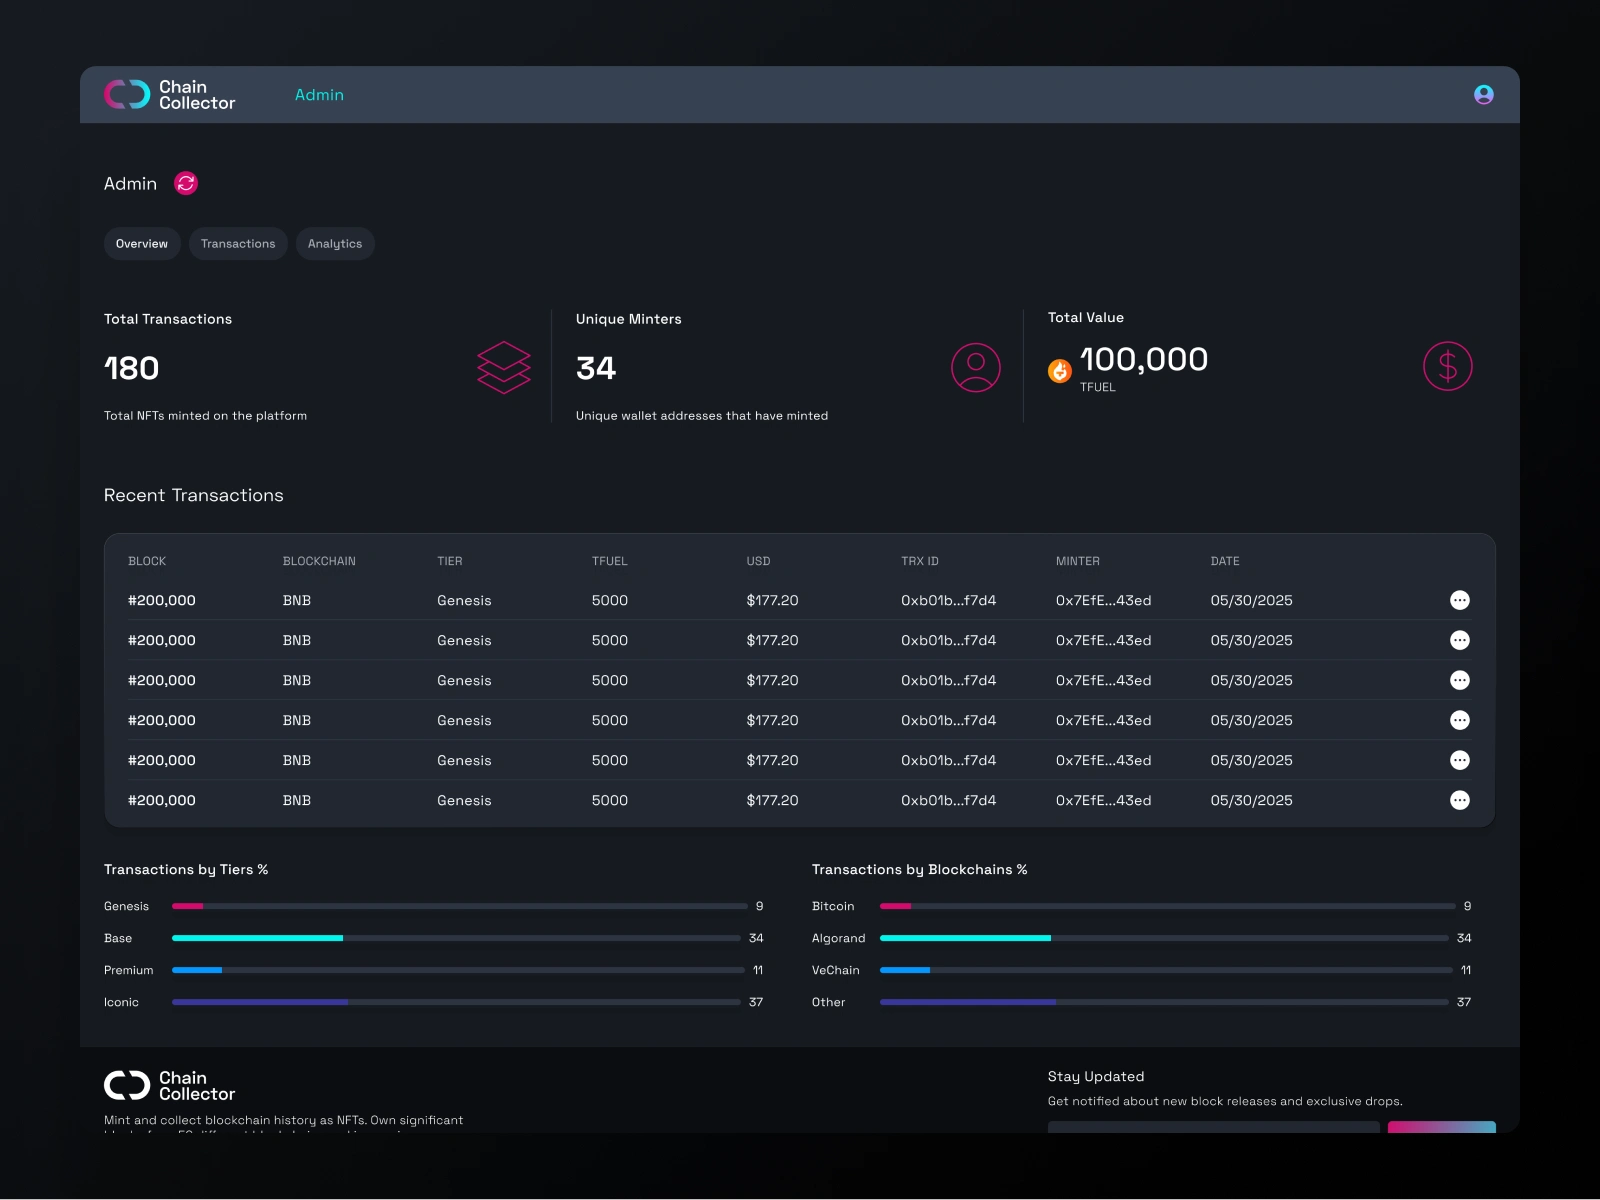Open the user profile avatar menu
This screenshot has height=1200, width=1600.
[1484, 94]
